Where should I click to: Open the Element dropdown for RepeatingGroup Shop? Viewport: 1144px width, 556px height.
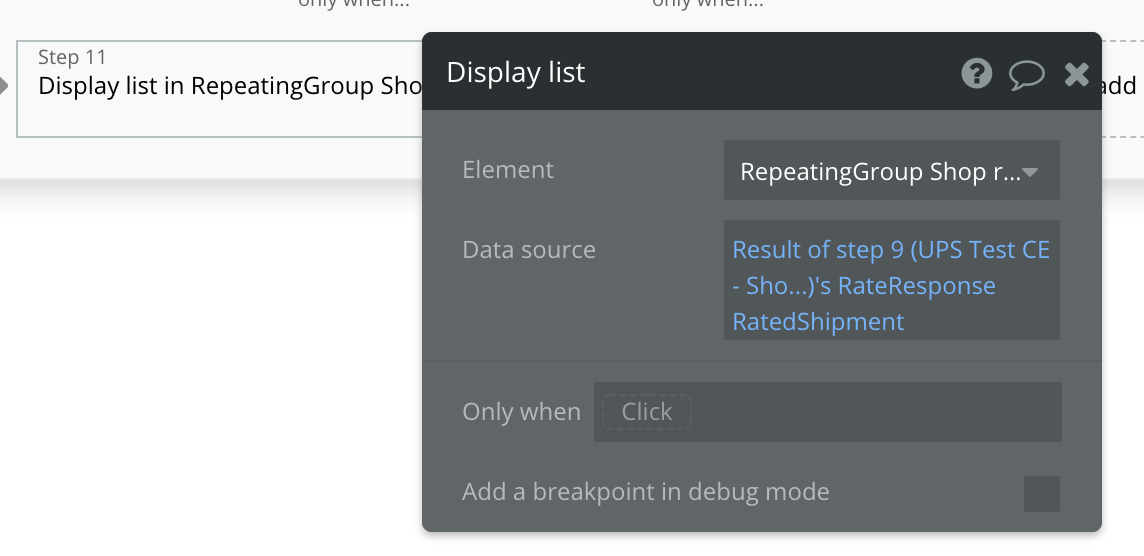[880, 172]
